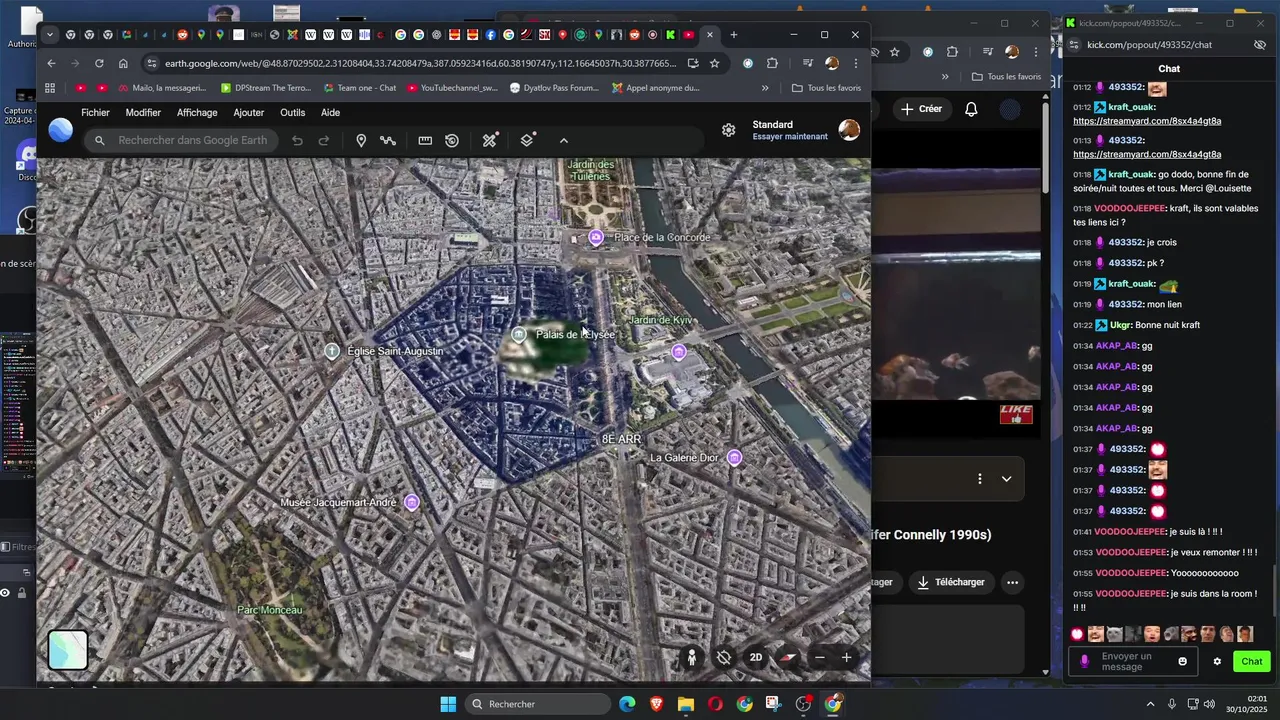Open the Team one - Chat bookmark
This screenshot has width=1280, height=720.
coord(359,88)
